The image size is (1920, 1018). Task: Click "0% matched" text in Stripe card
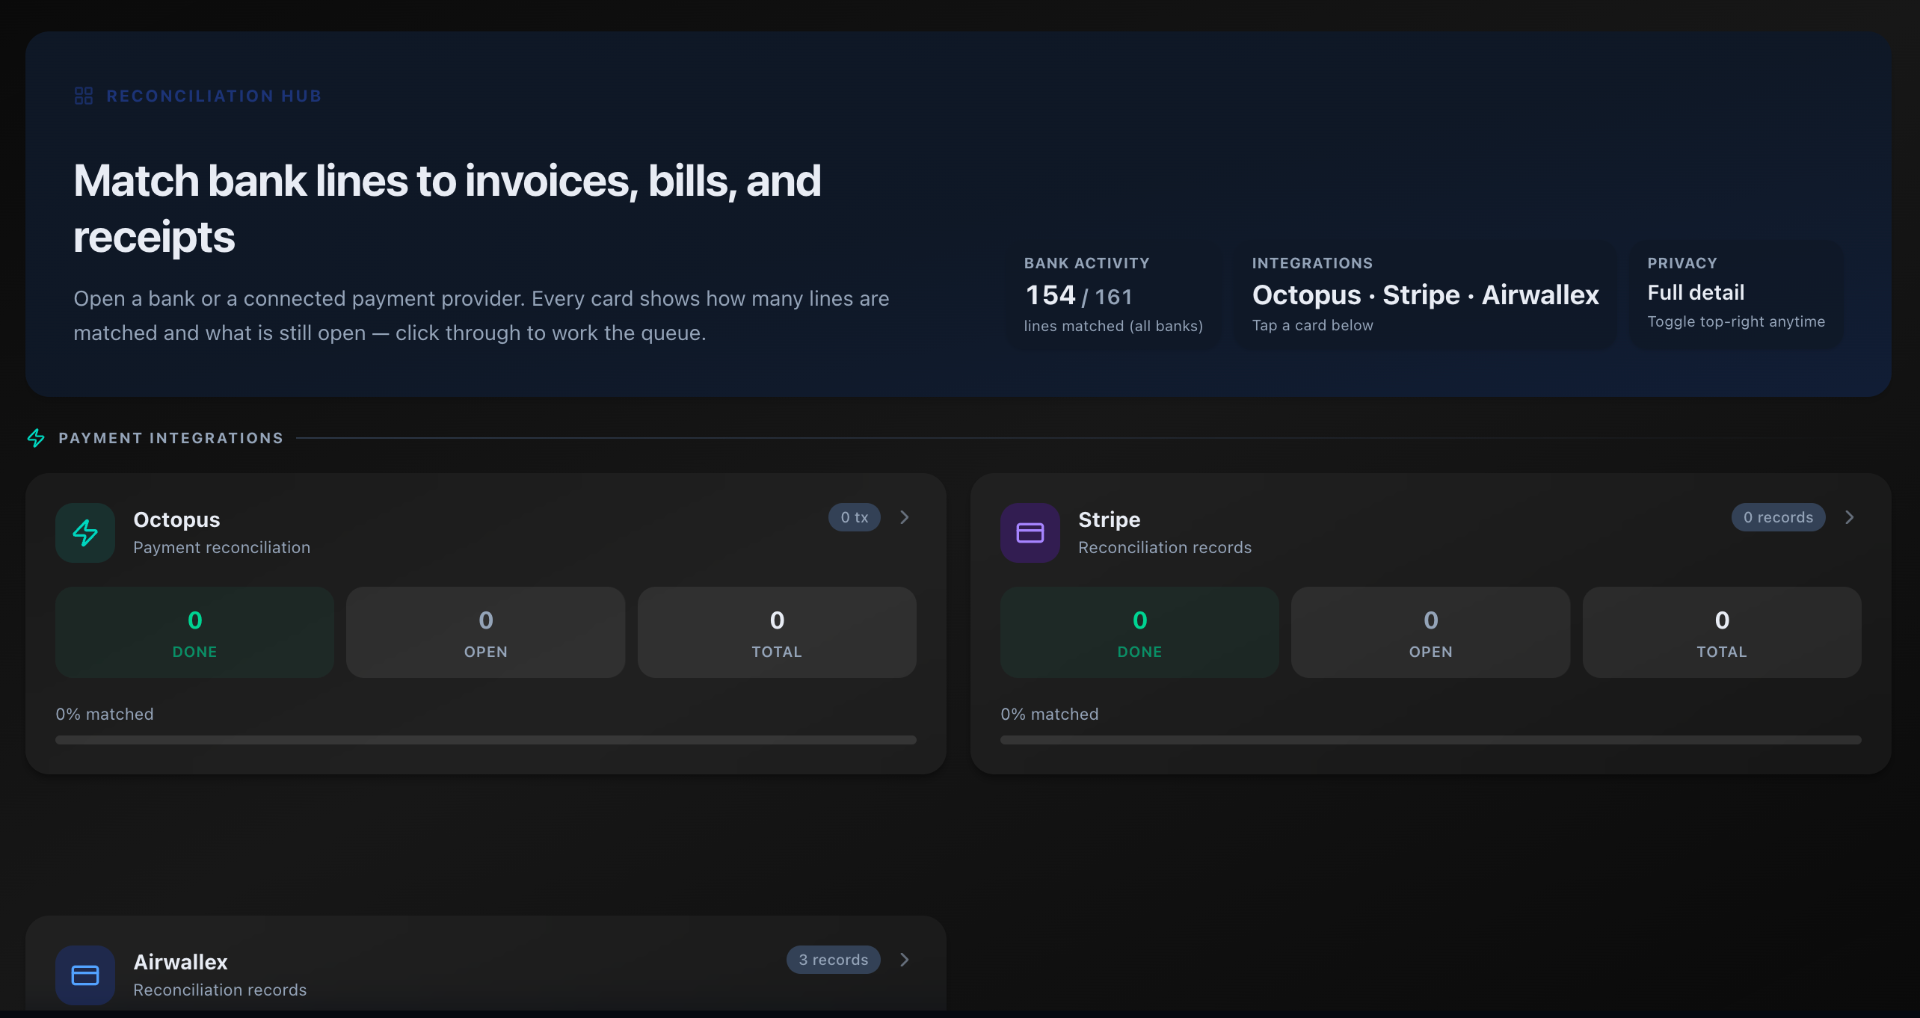[1050, 714]
